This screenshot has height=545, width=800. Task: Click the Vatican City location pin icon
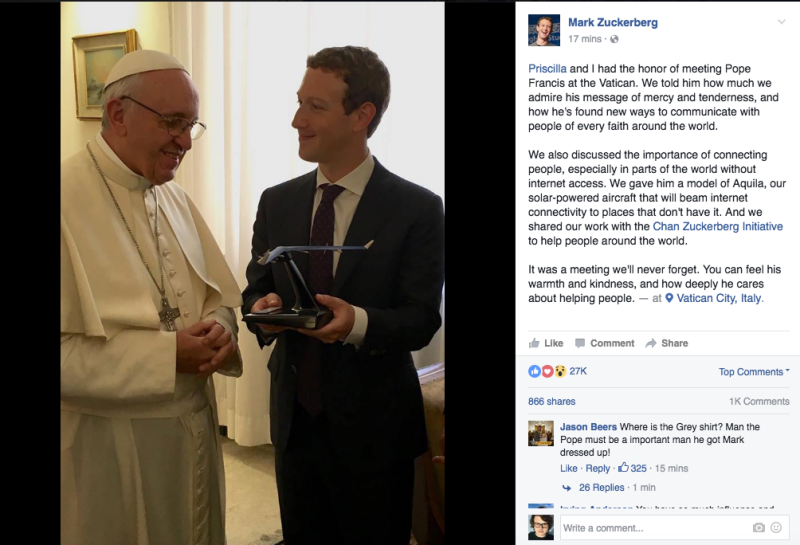click(x=669, y=298)
